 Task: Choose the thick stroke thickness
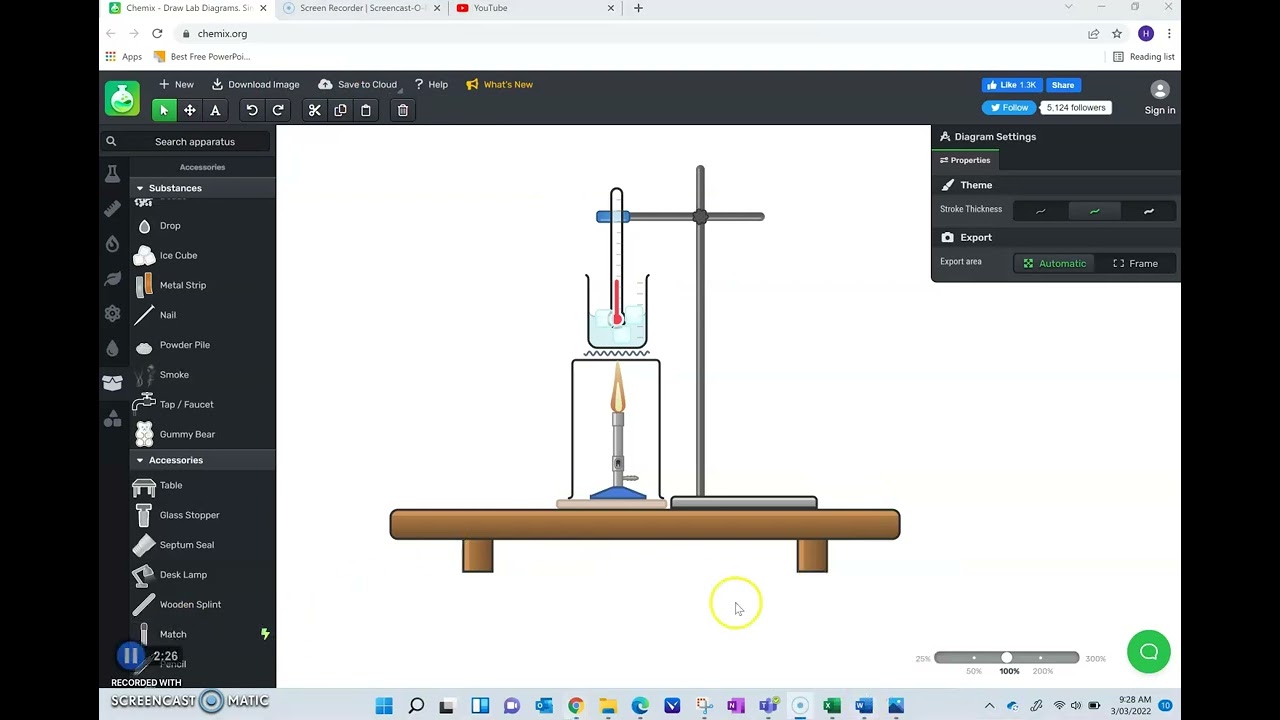(1148, 211)
